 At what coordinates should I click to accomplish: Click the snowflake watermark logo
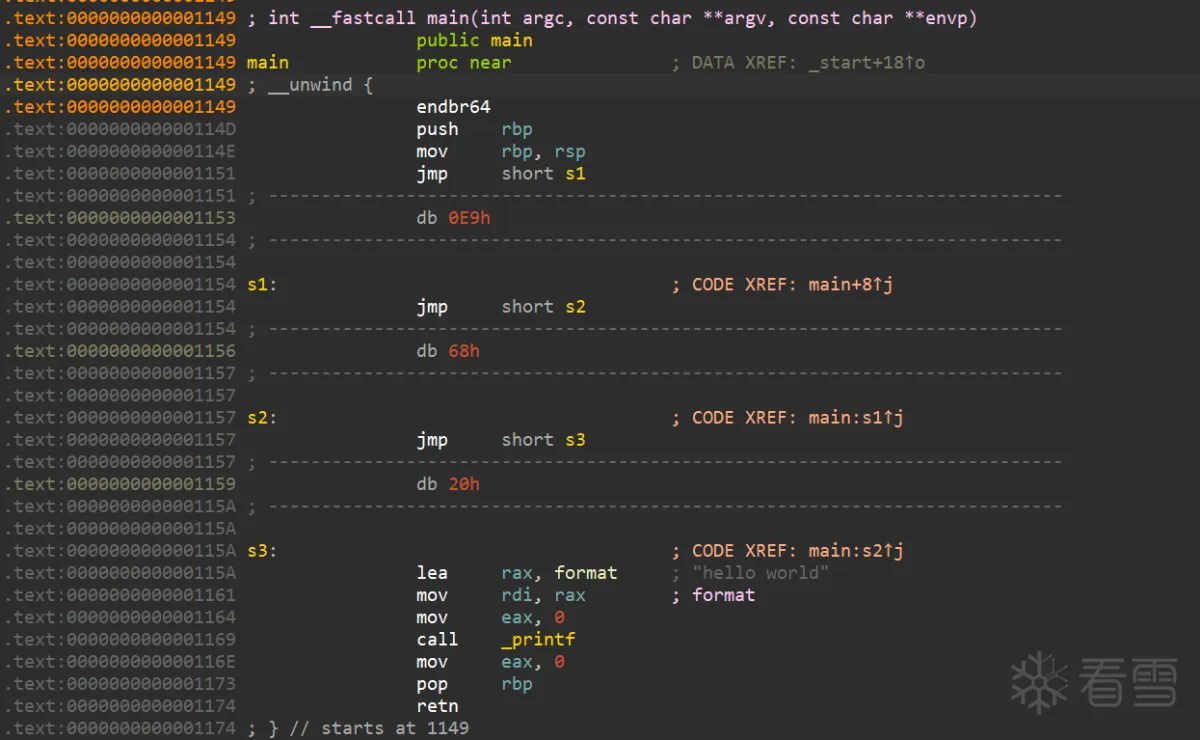click(1040, 683)
